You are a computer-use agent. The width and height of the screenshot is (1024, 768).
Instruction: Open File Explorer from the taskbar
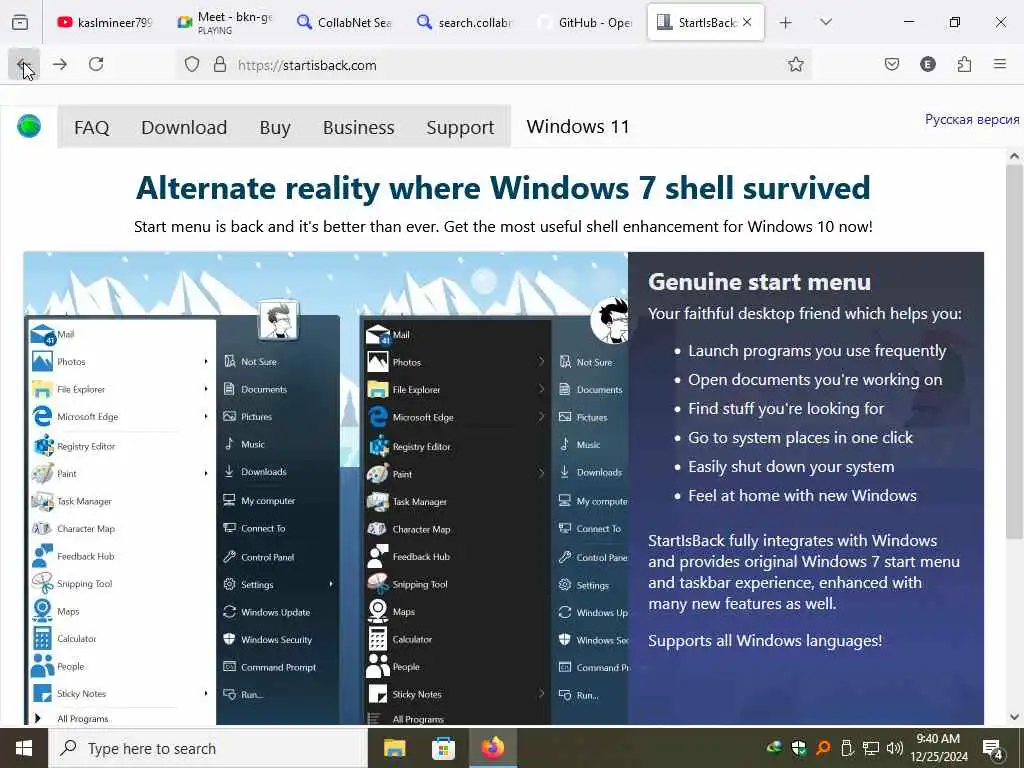click(x=394, y=748)
